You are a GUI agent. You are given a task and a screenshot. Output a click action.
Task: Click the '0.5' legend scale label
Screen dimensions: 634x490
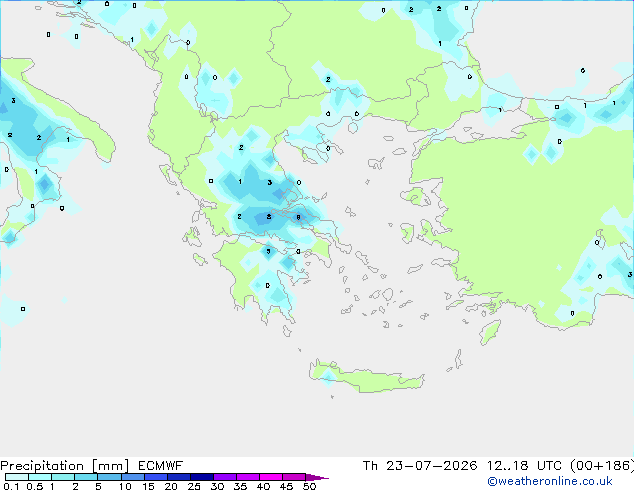click(34, 486)
